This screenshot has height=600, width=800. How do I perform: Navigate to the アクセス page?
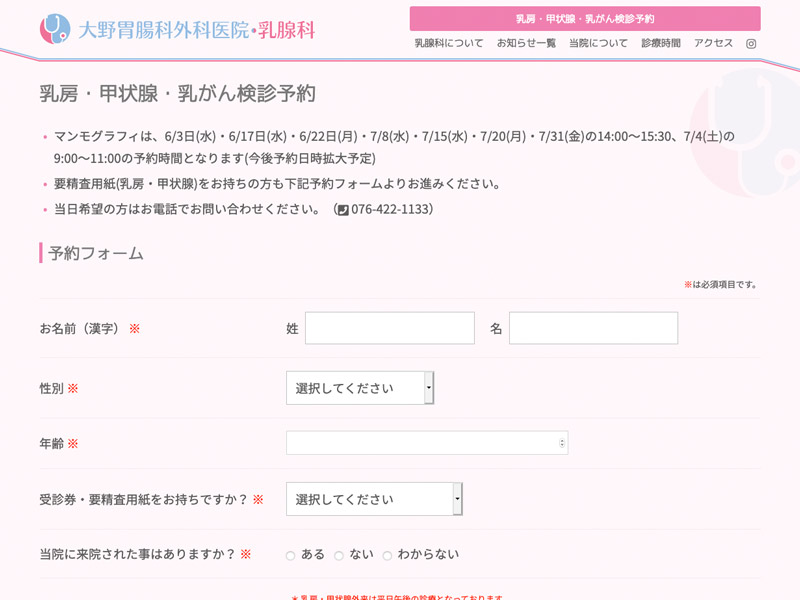(713, 44)
